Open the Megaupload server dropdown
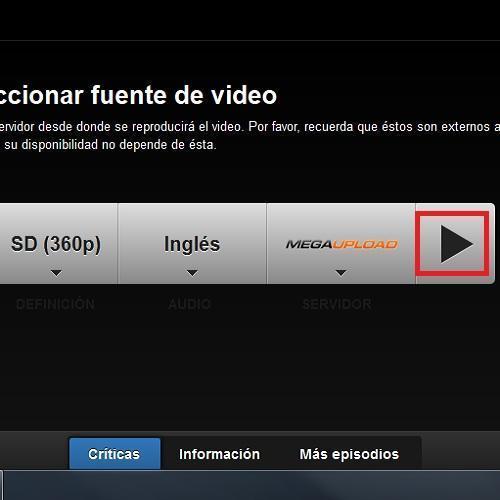This screenshot has width=500, height=500. click(341, 244)
